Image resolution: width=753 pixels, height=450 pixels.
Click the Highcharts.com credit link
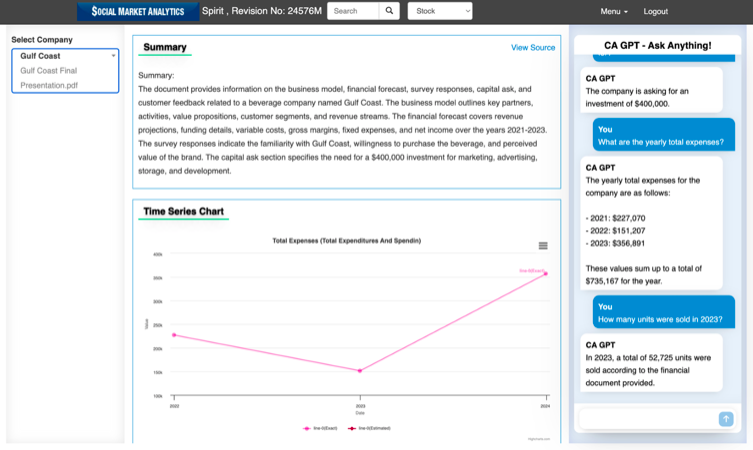pos(539,438)
